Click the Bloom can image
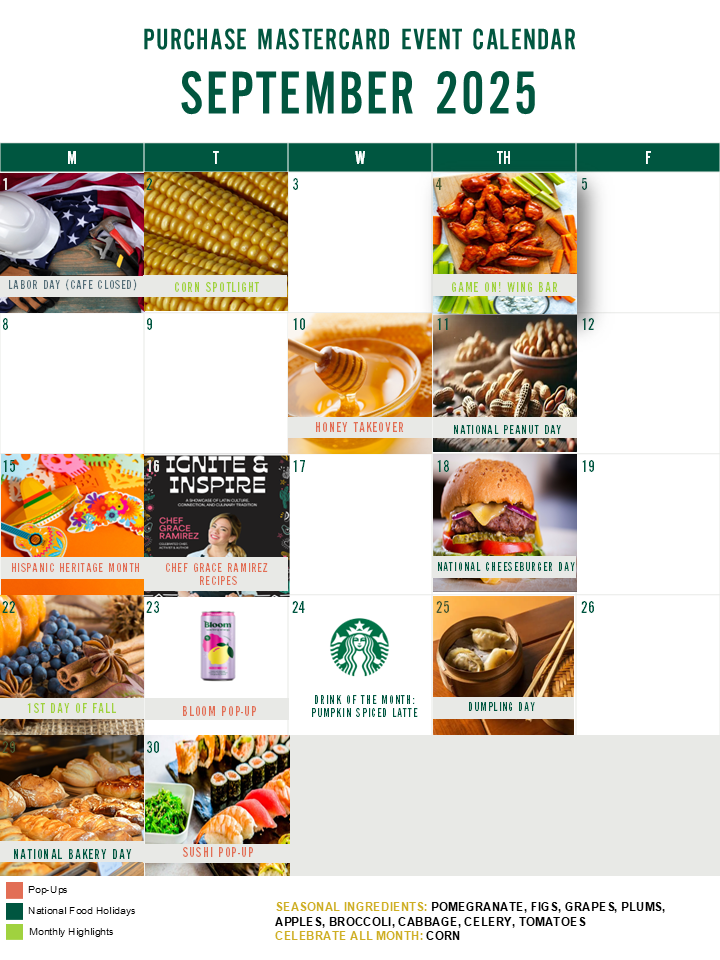Image resolution: width=720 pixels, height=960 pixels. (218, 645)
